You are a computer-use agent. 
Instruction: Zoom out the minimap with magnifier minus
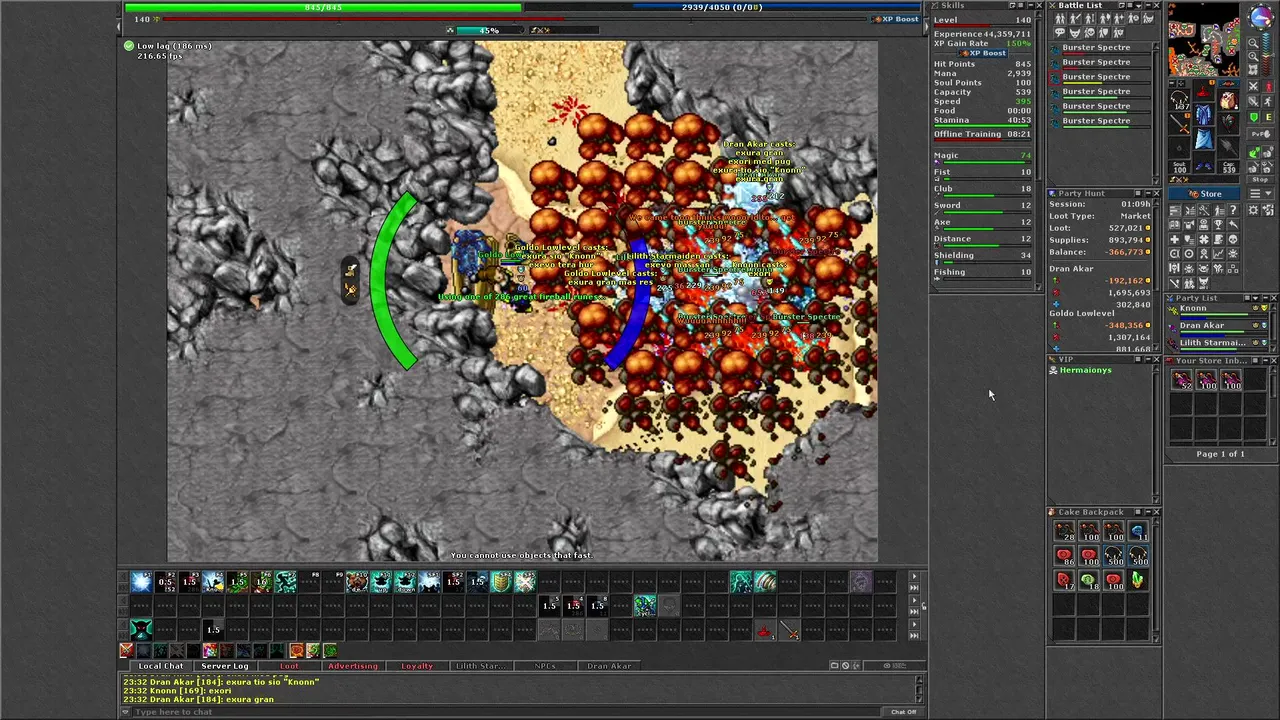tap(1253, 42)
